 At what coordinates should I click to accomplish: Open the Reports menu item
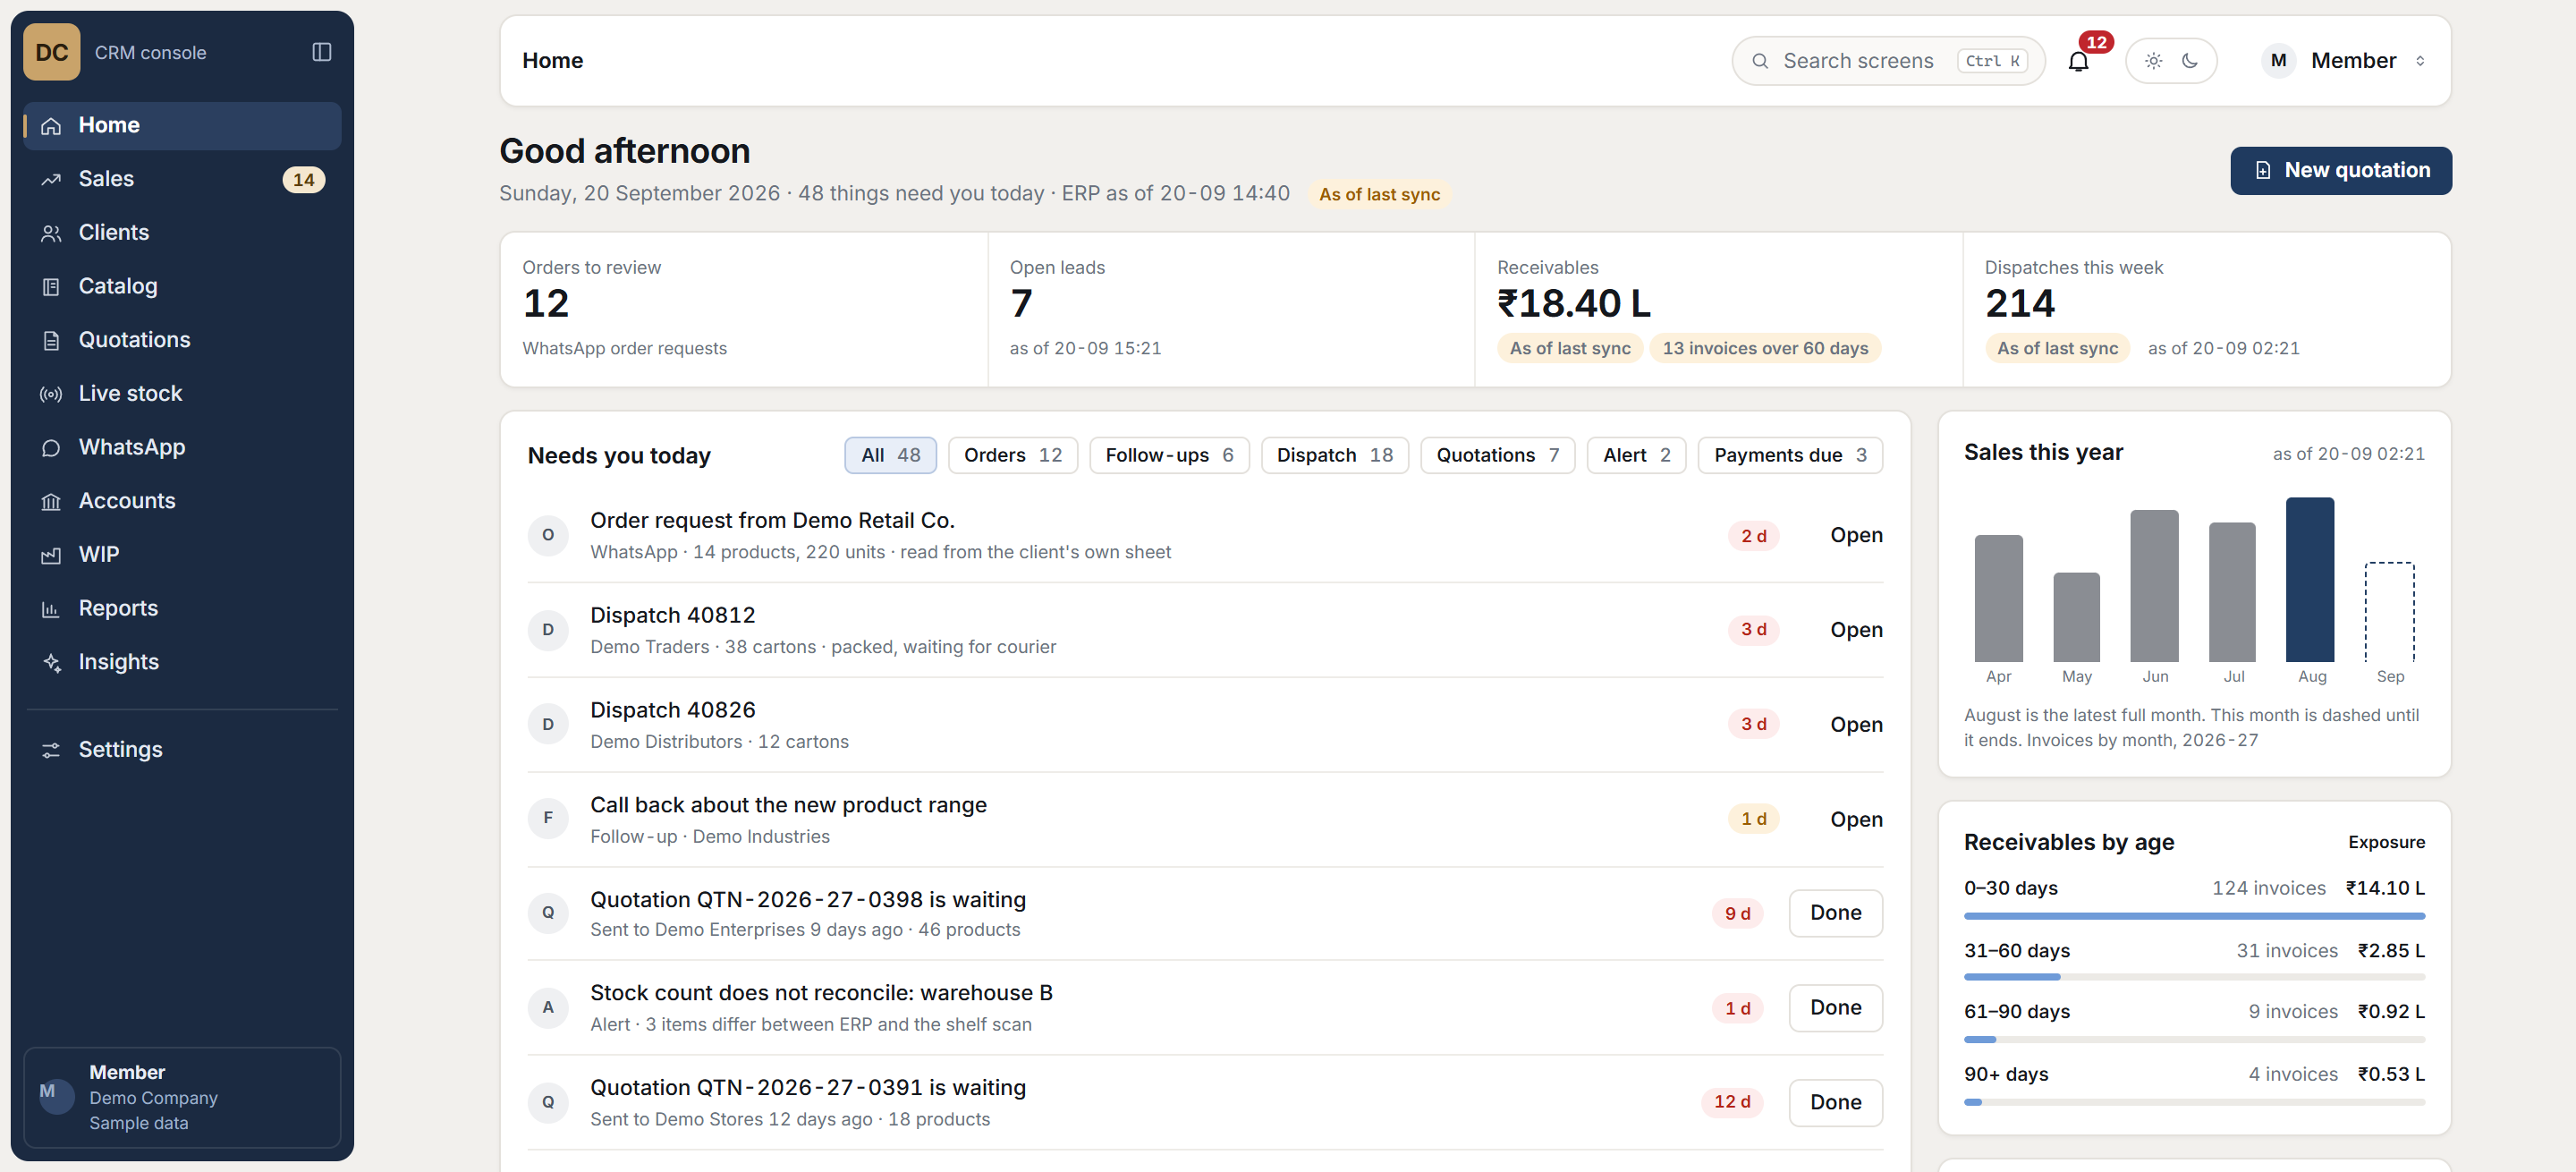point(182,609)
